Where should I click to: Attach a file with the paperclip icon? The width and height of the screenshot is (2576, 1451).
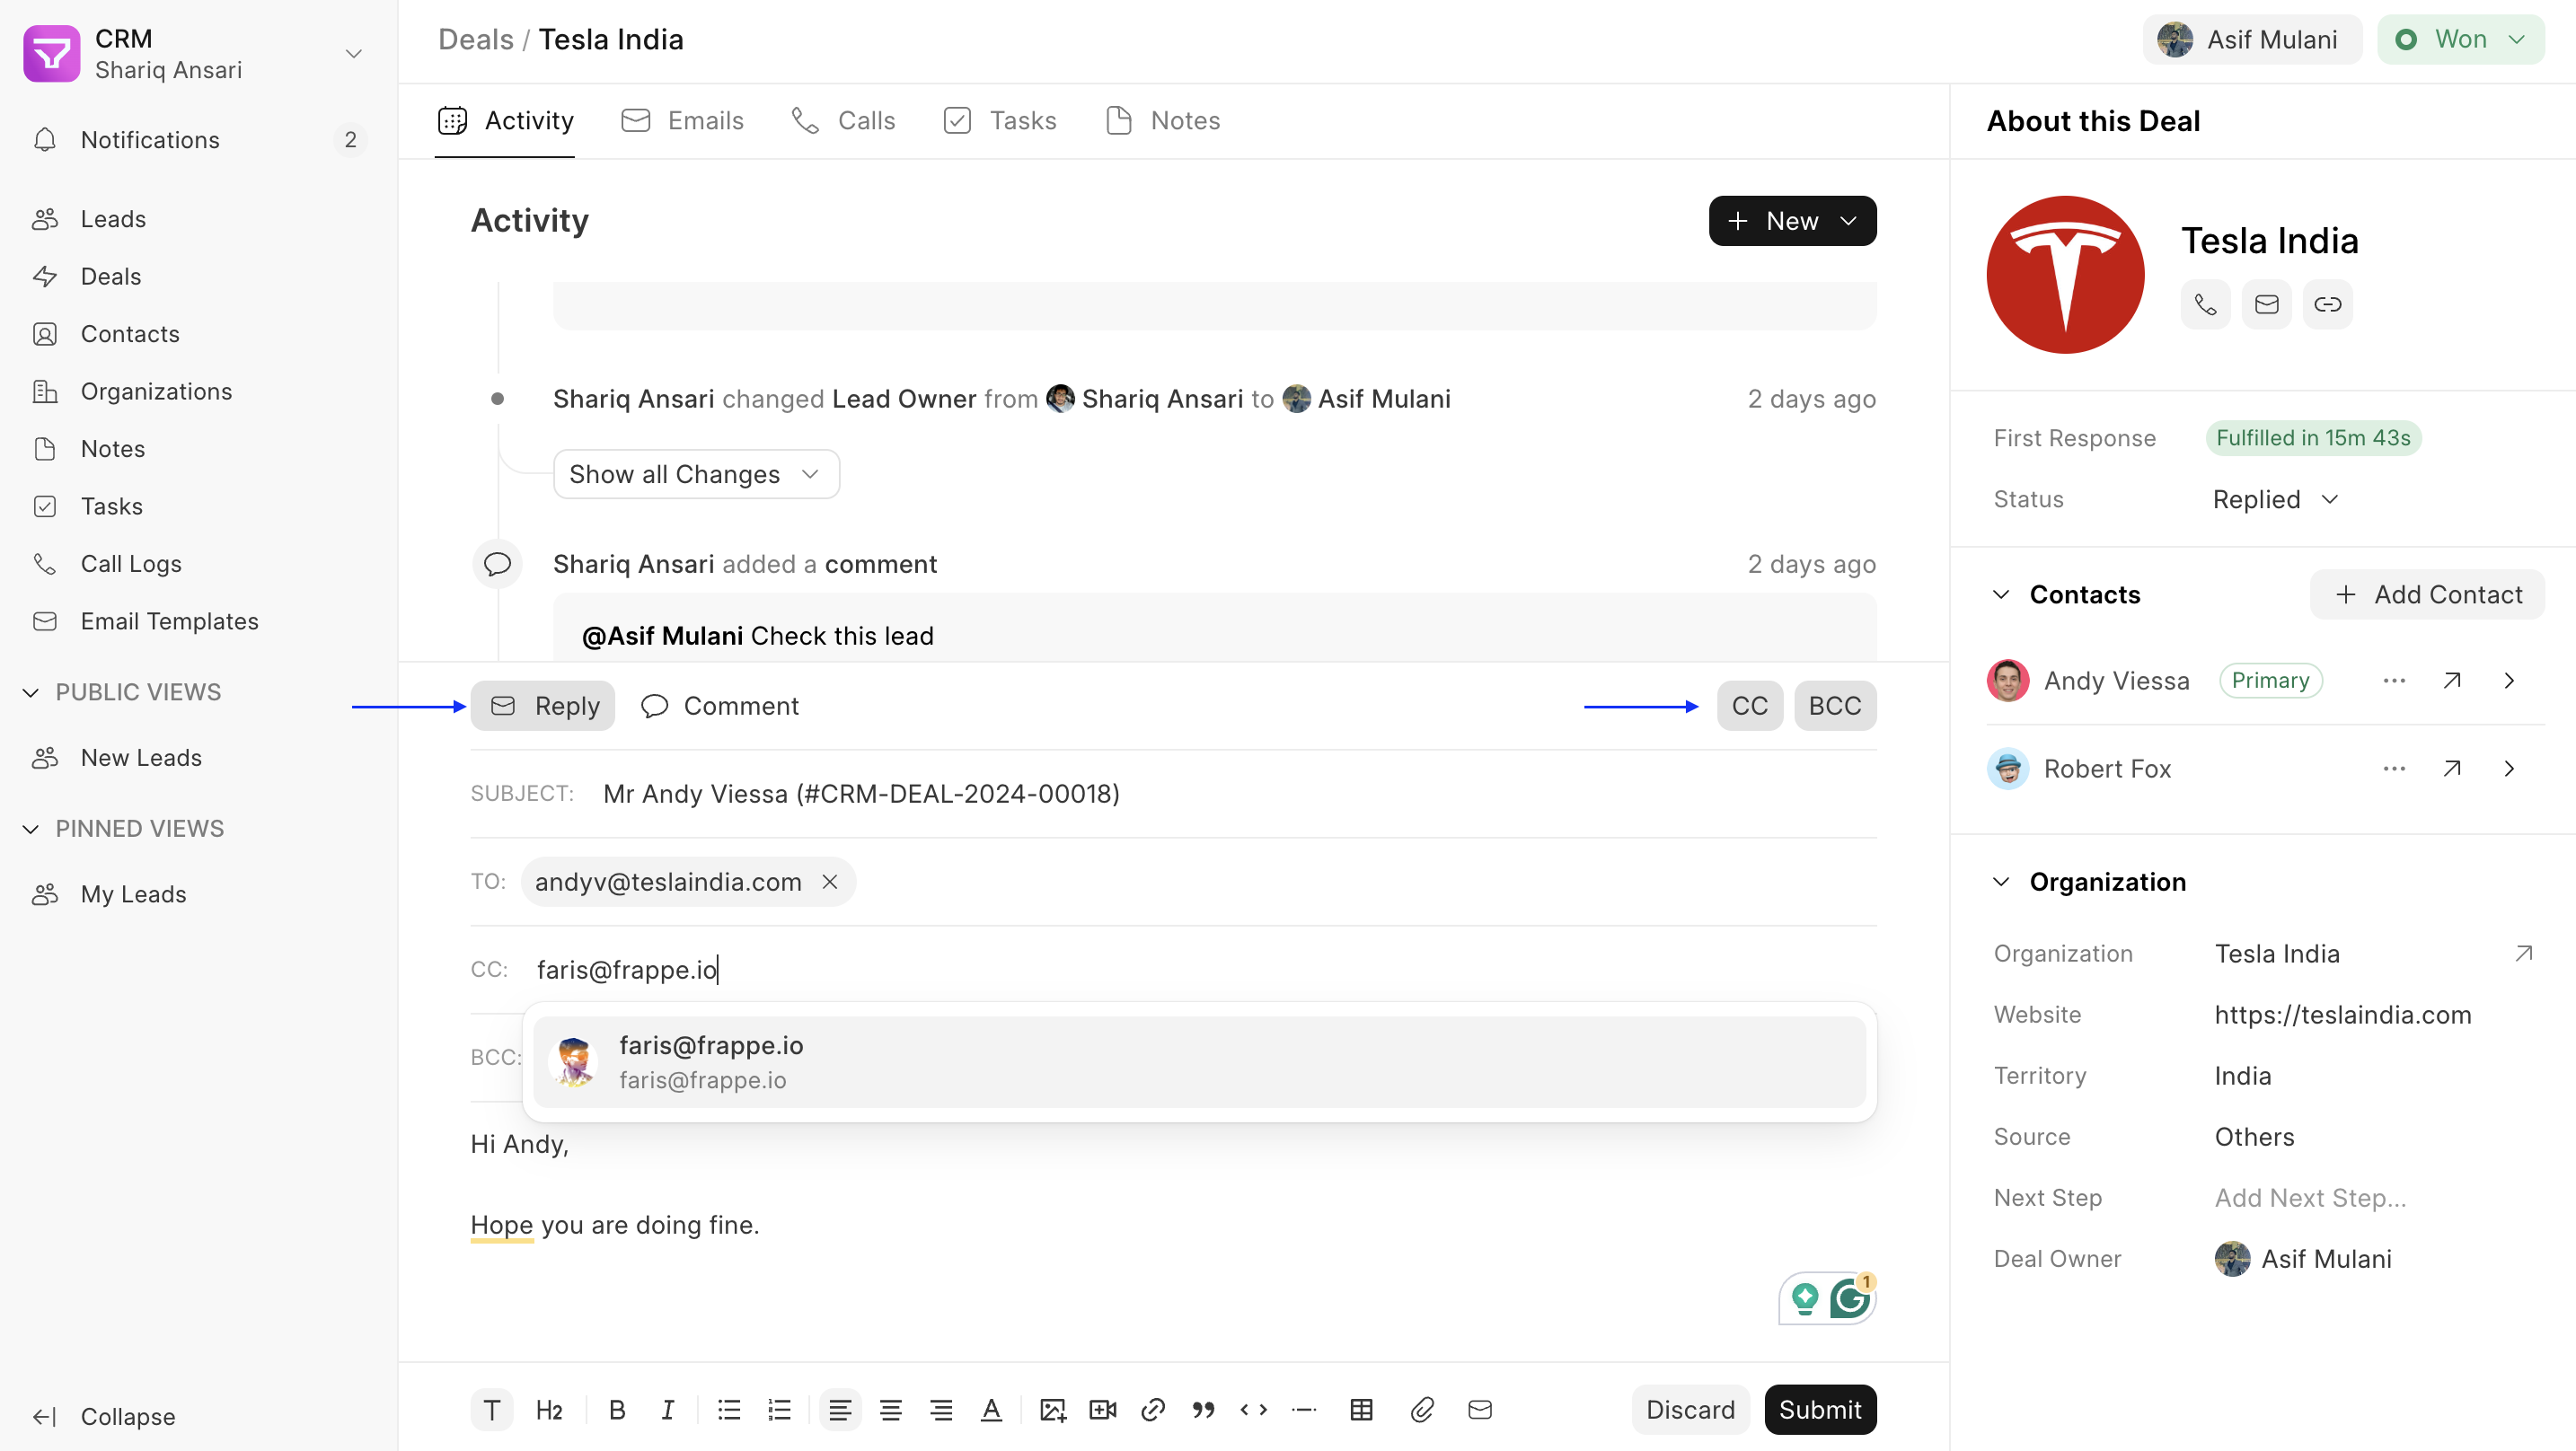click(1422, 1410)
